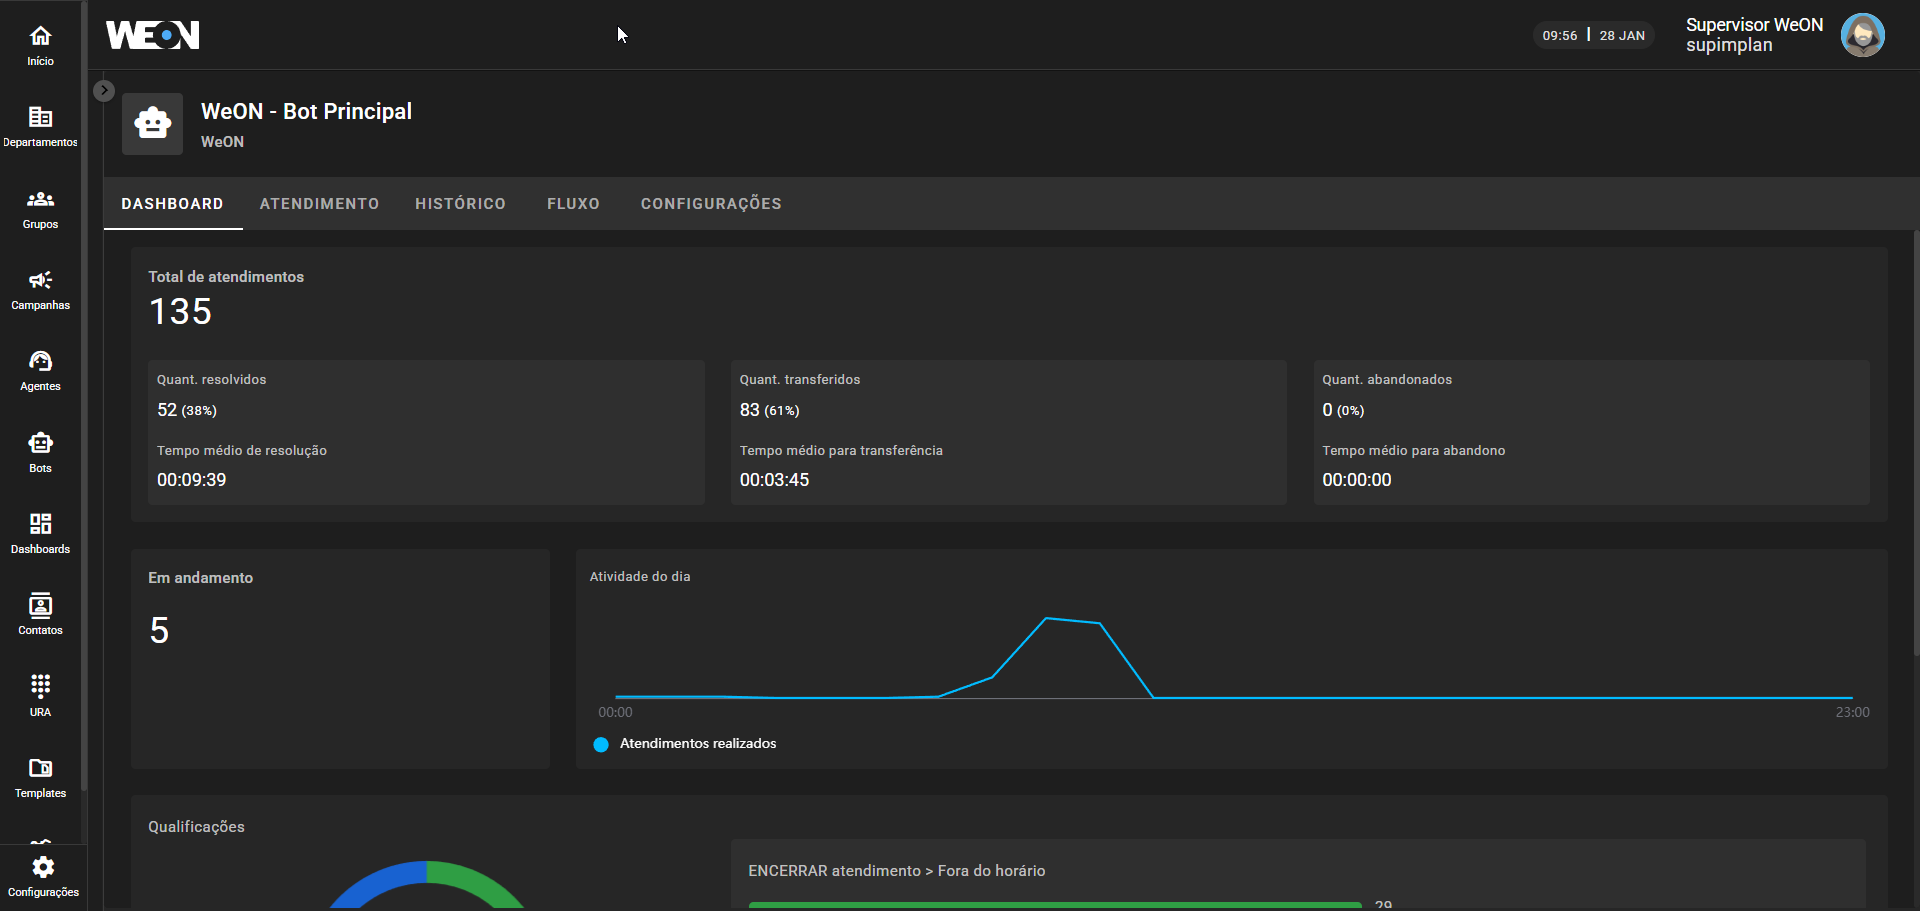The width and height of the screenshot is (1920, 911).
Task: Click the Supervisor WeON user avatar
Action: tap(1862, 35)
